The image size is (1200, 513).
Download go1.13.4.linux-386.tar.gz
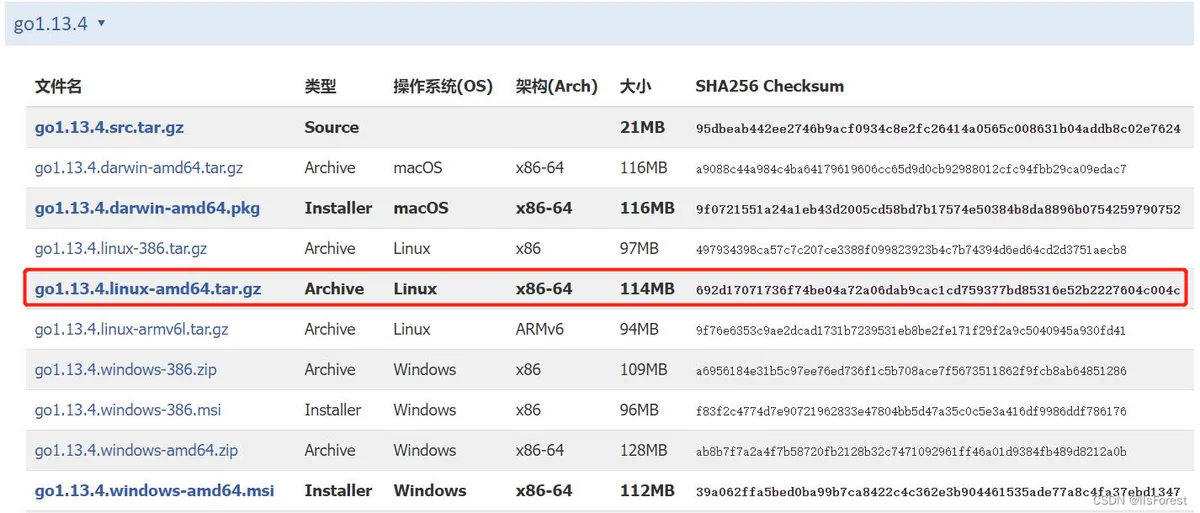coord(121,248)
